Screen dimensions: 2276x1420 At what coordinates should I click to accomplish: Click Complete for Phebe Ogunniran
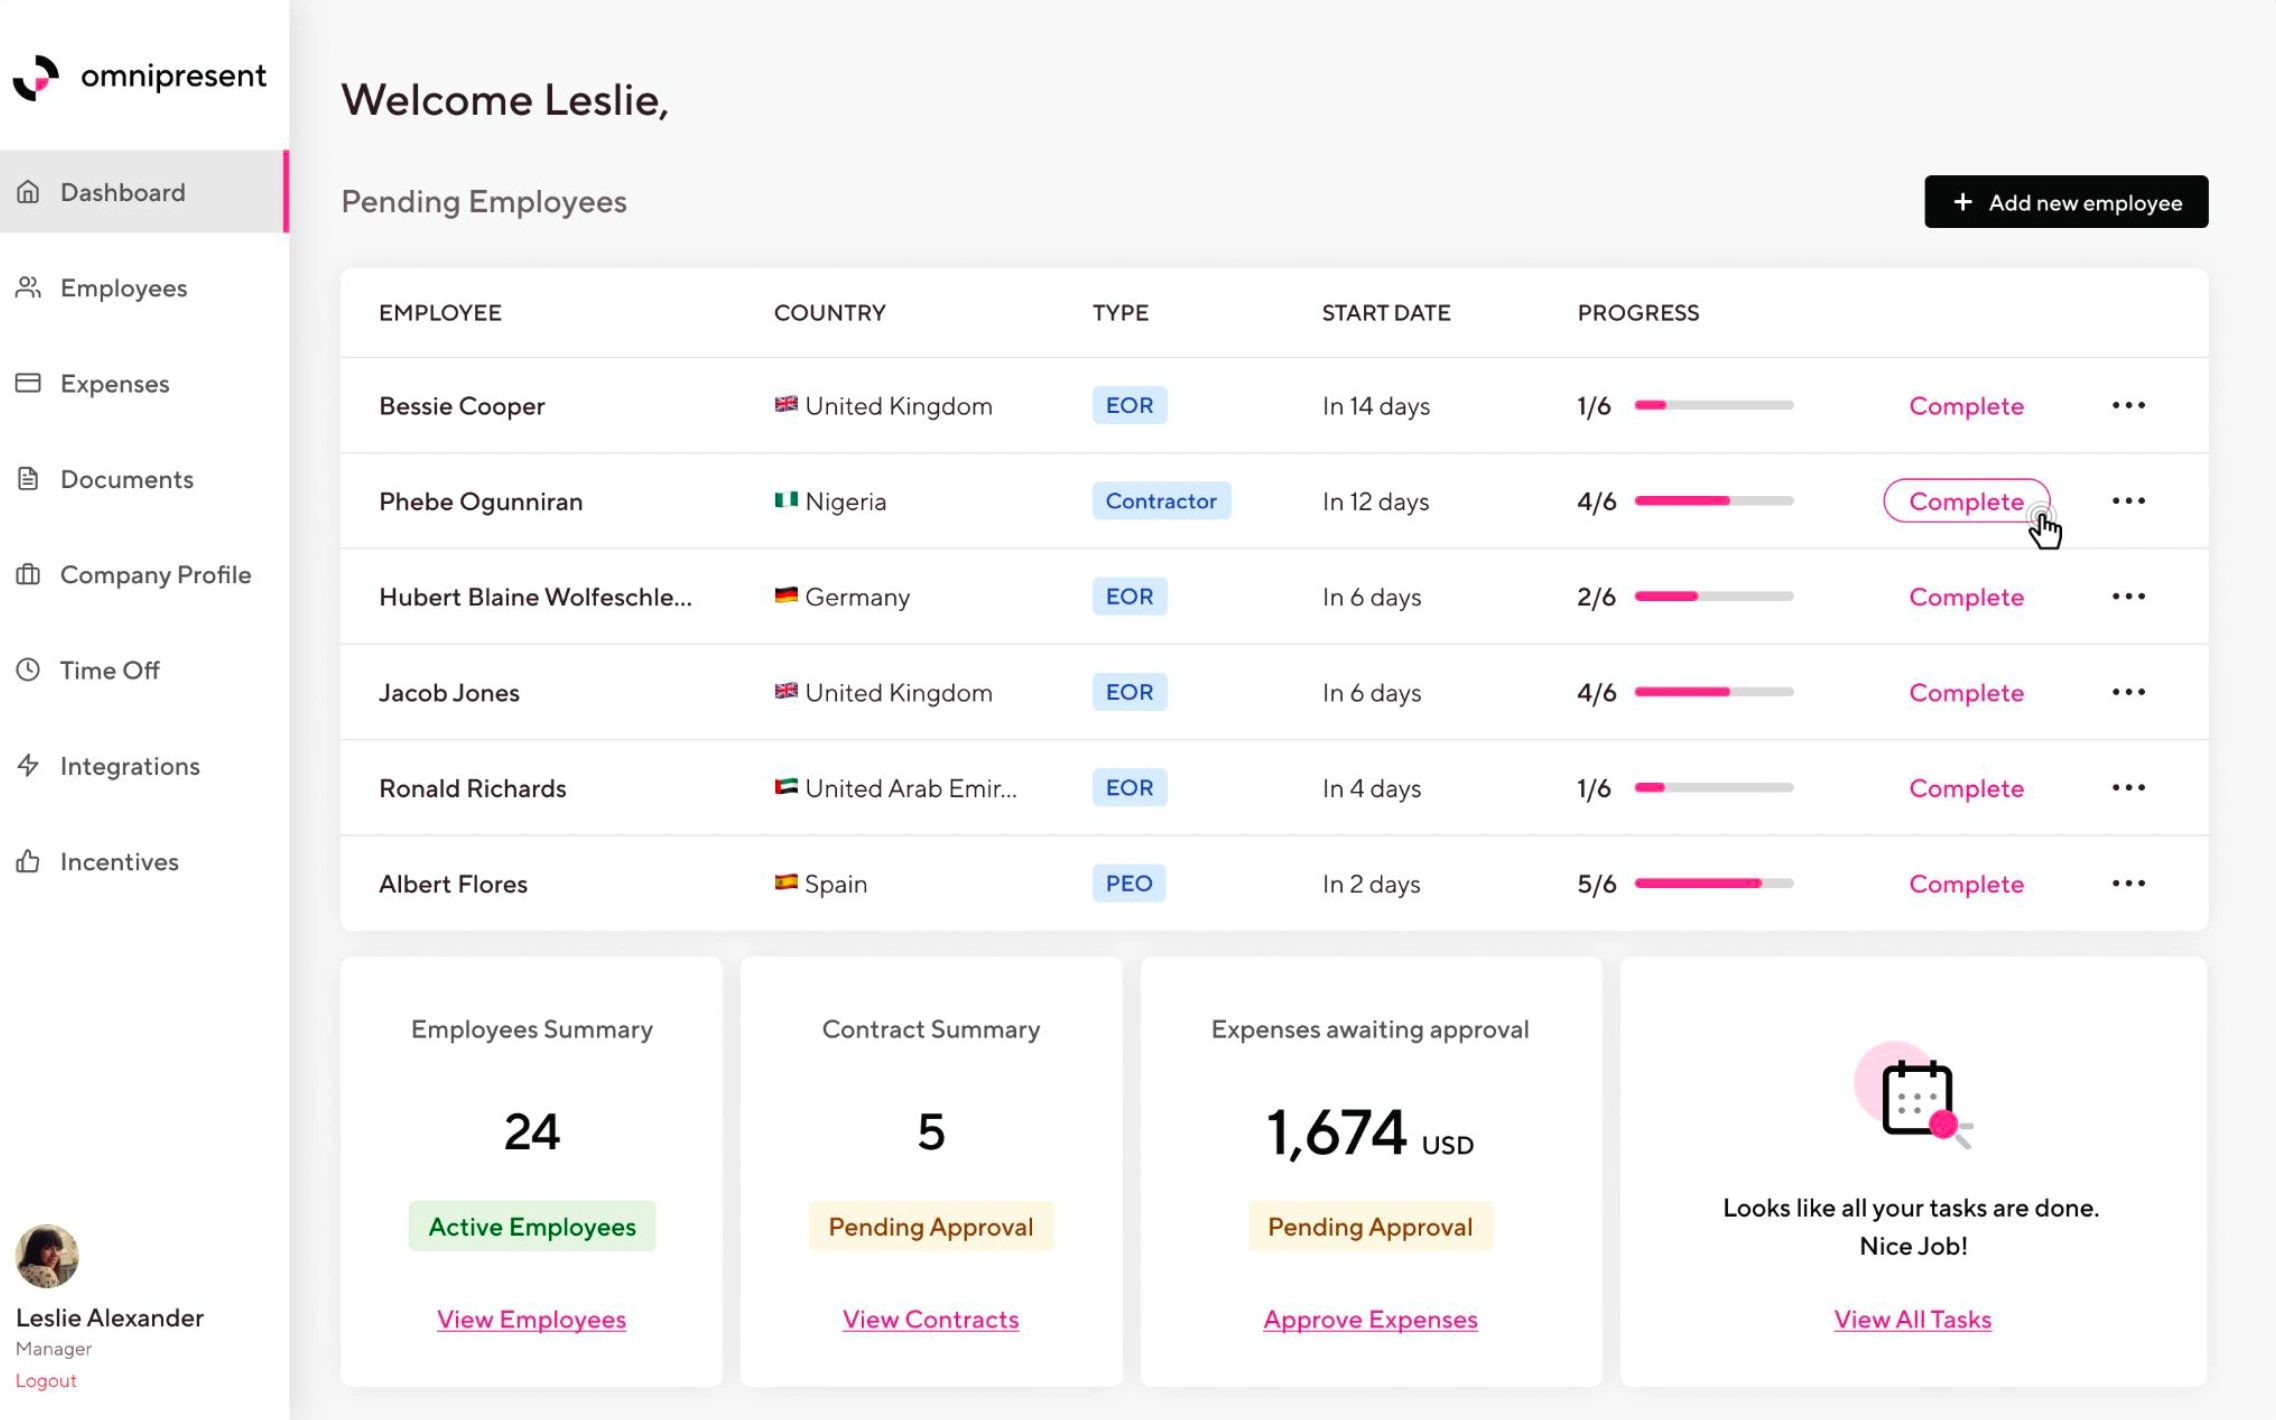pos(1966,501)
